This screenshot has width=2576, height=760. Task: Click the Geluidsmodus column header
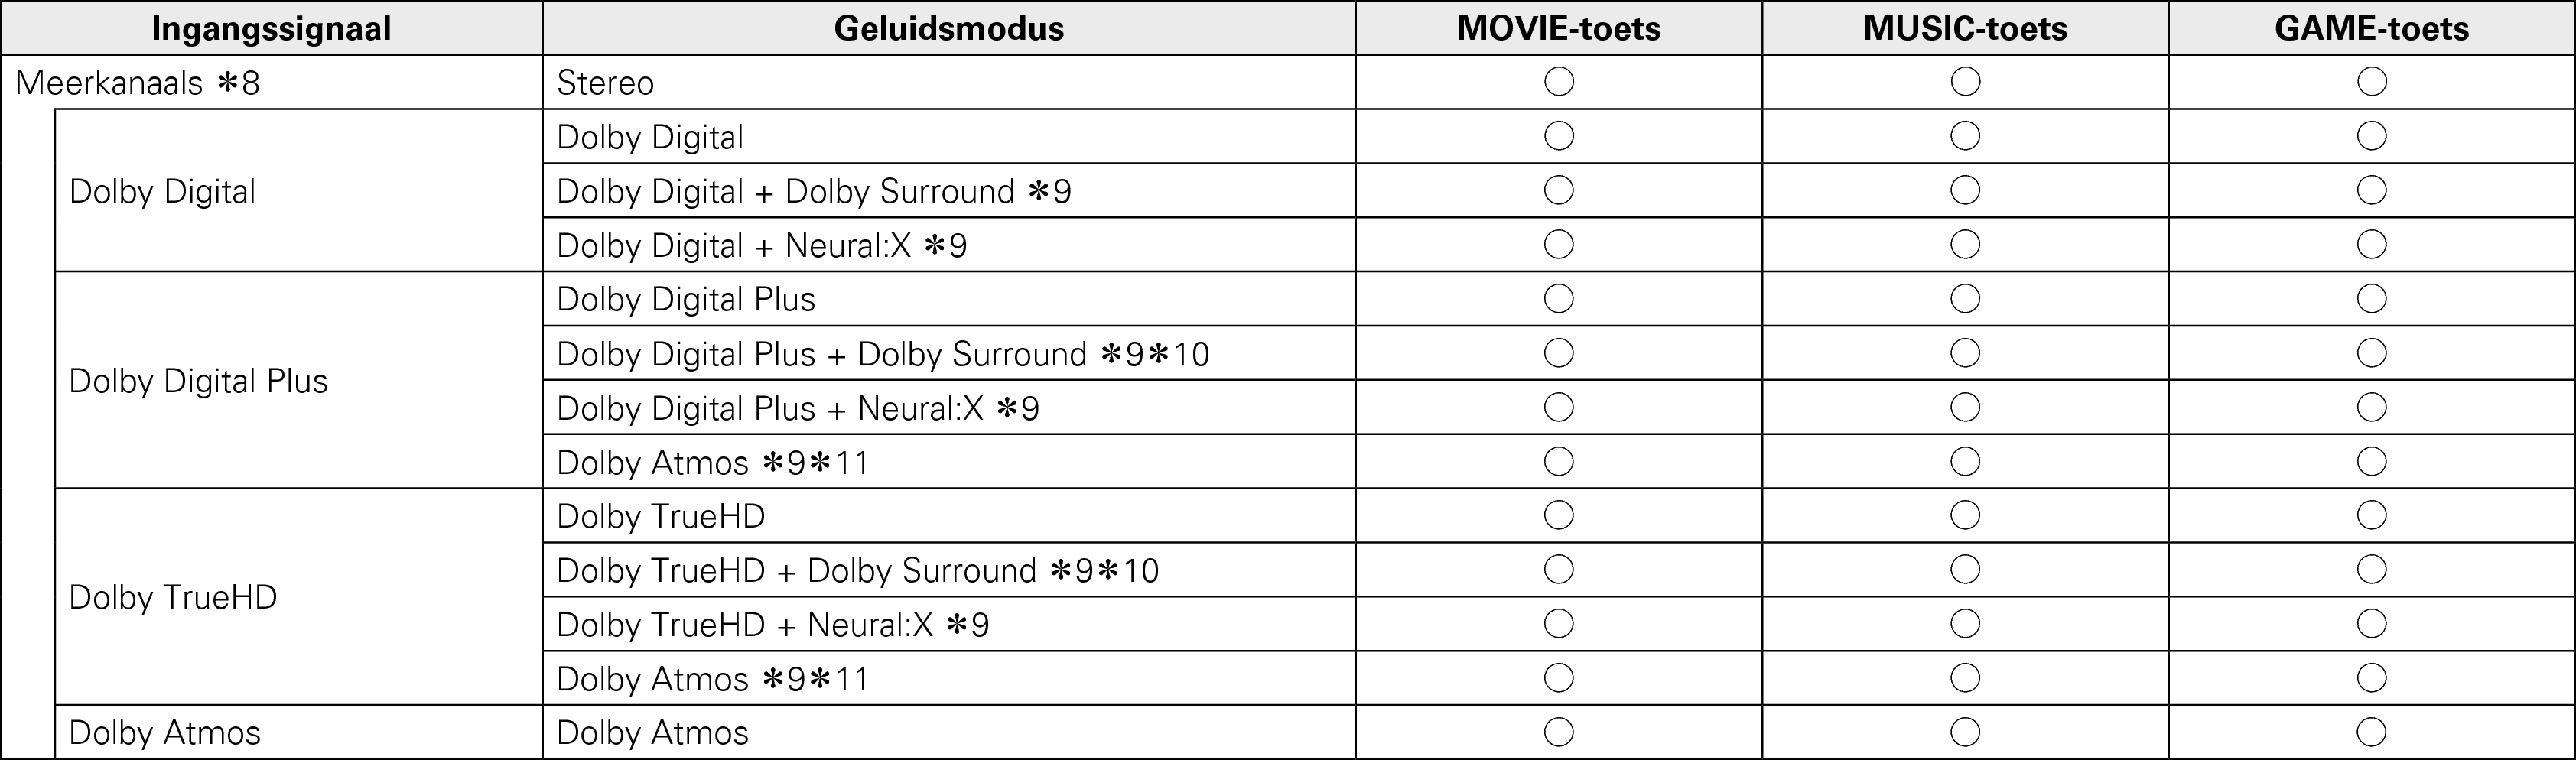tap(948, 28)
